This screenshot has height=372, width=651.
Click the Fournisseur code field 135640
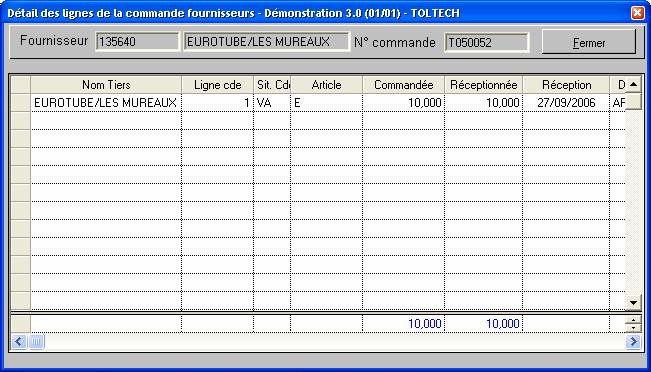point(137,42)
